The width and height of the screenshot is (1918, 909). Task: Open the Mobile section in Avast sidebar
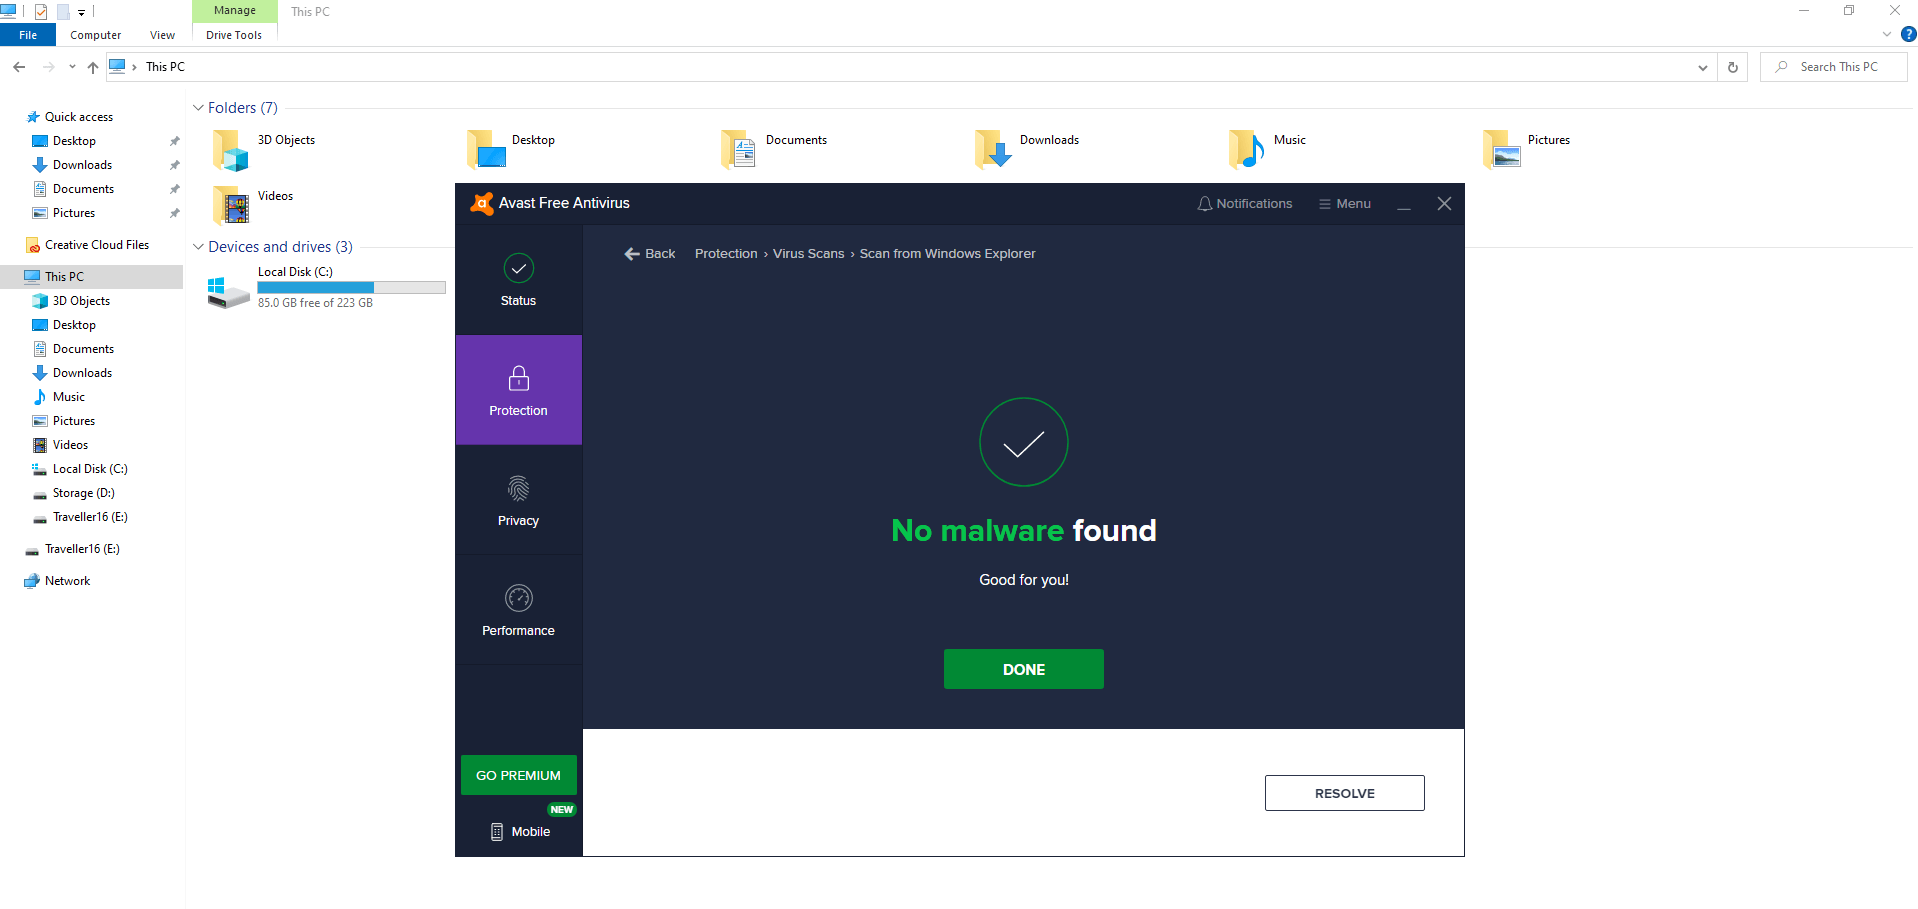click(x=520, y=831)
